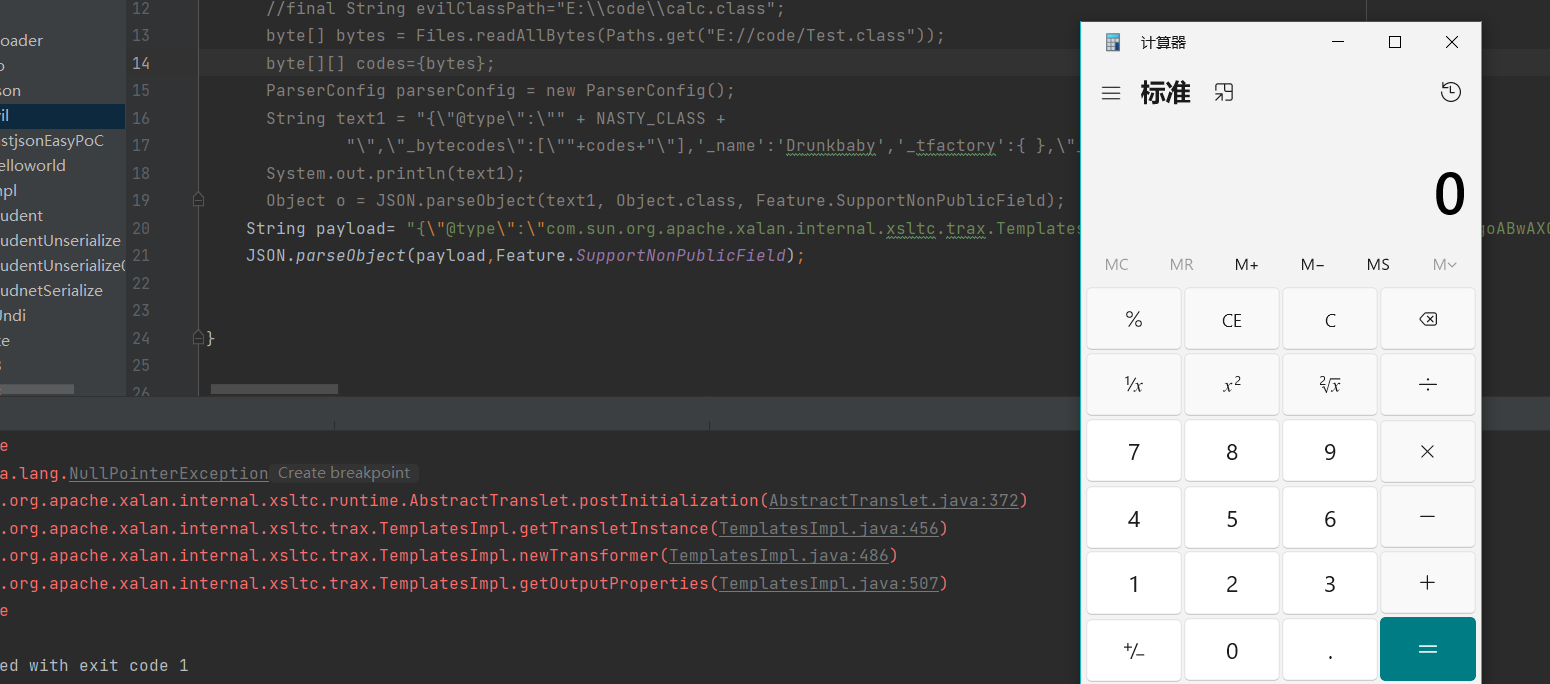The image size is (1550, 684).
Task: Select the udnetSerialize project tree item
Action: tap(51, 290)
